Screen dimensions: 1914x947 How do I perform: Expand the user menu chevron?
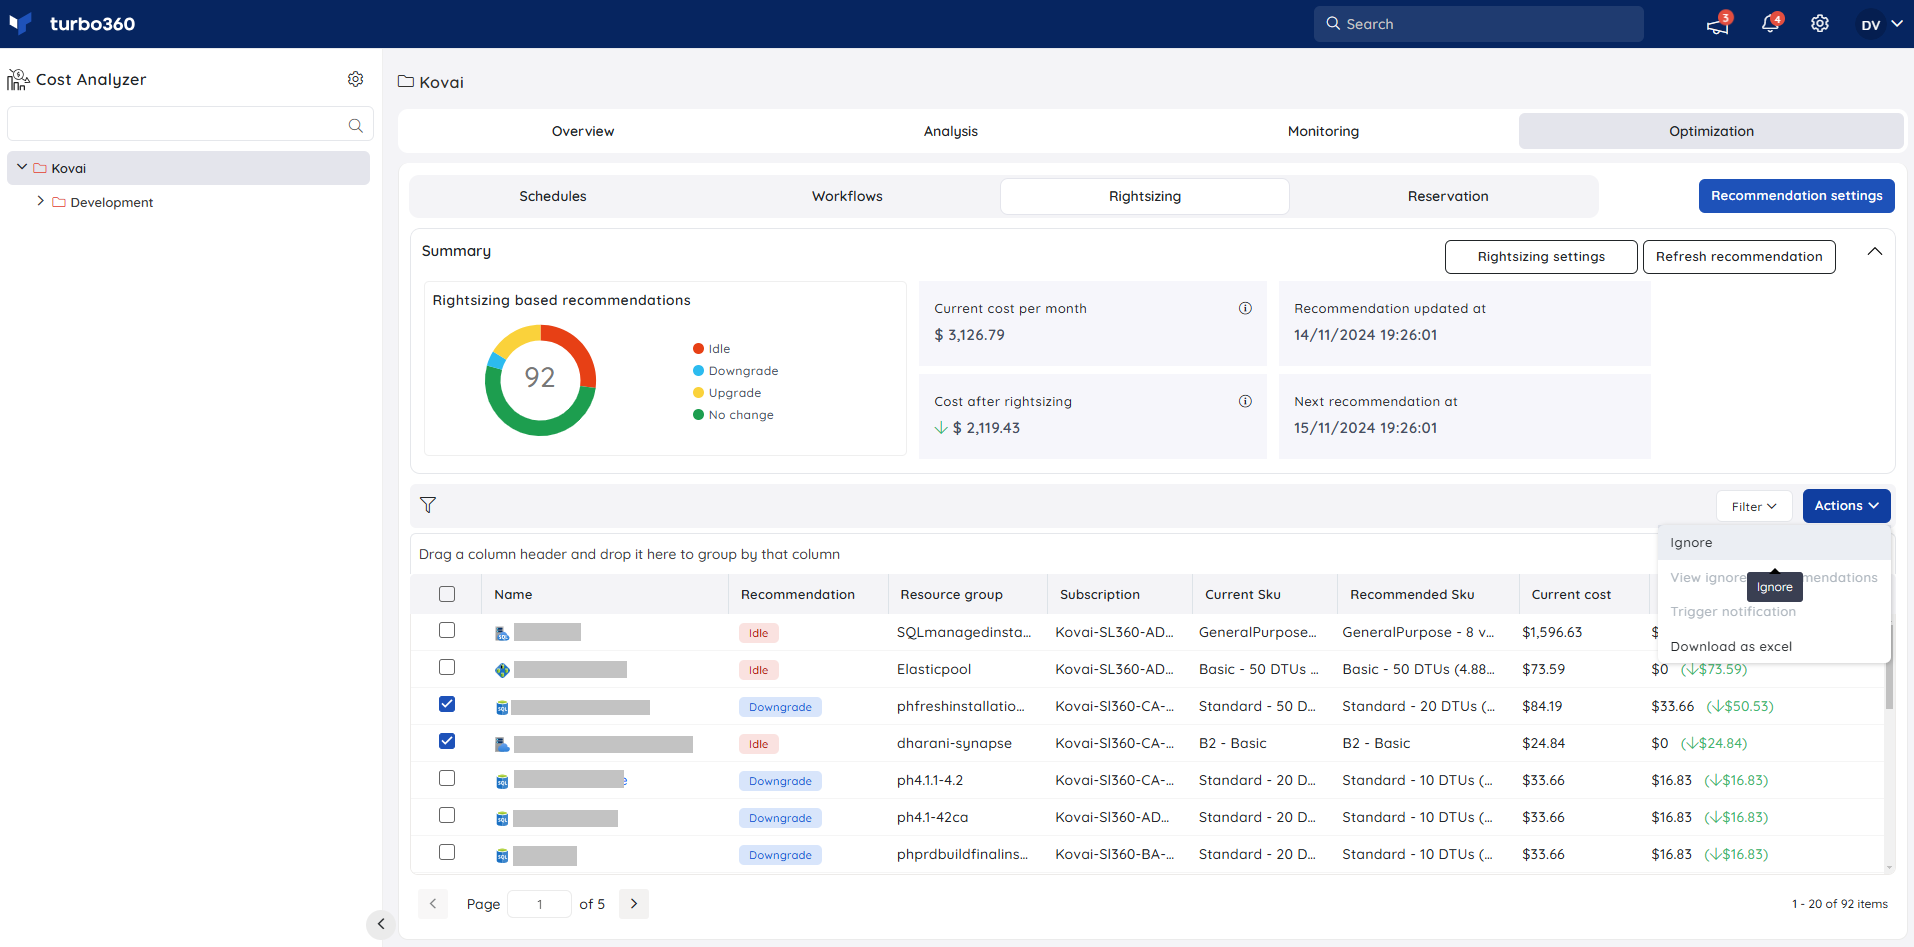pyautogui.click(x=1897, y=24)
